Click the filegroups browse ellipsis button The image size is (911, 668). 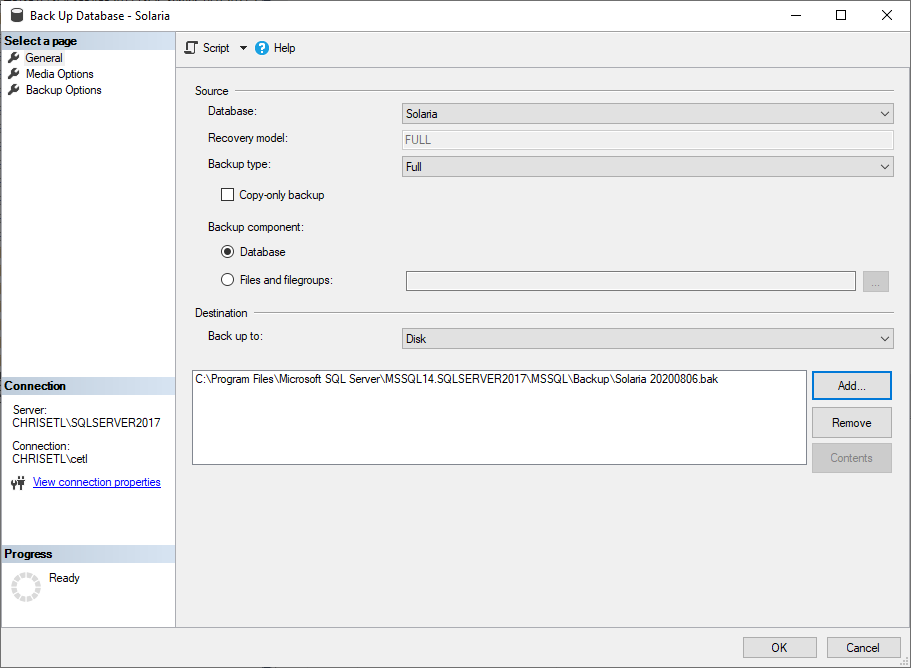[876, 281]
